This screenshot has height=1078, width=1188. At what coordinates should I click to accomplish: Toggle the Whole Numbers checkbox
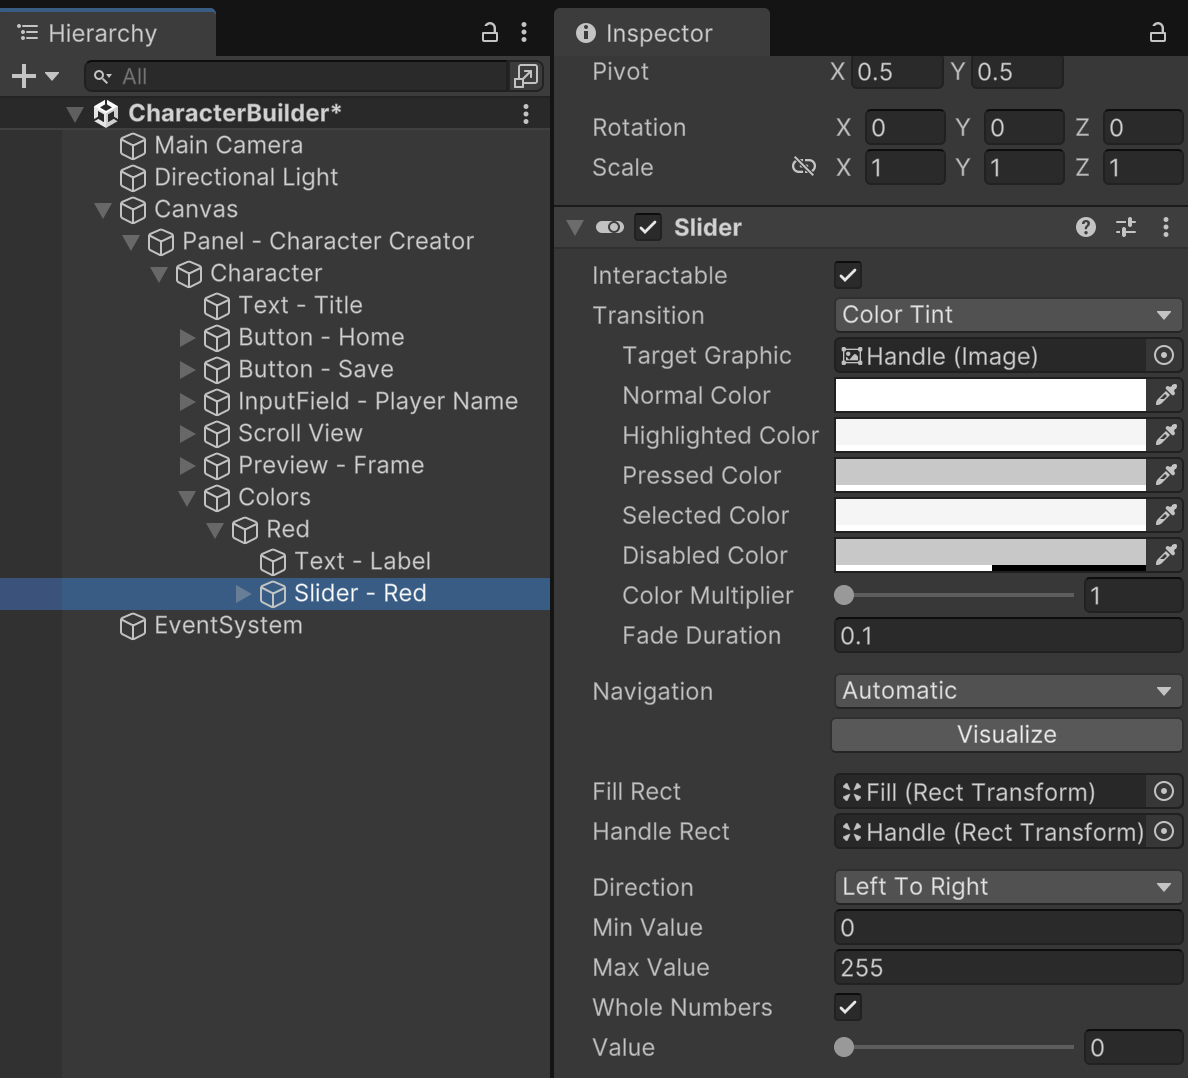(848, 1007)
